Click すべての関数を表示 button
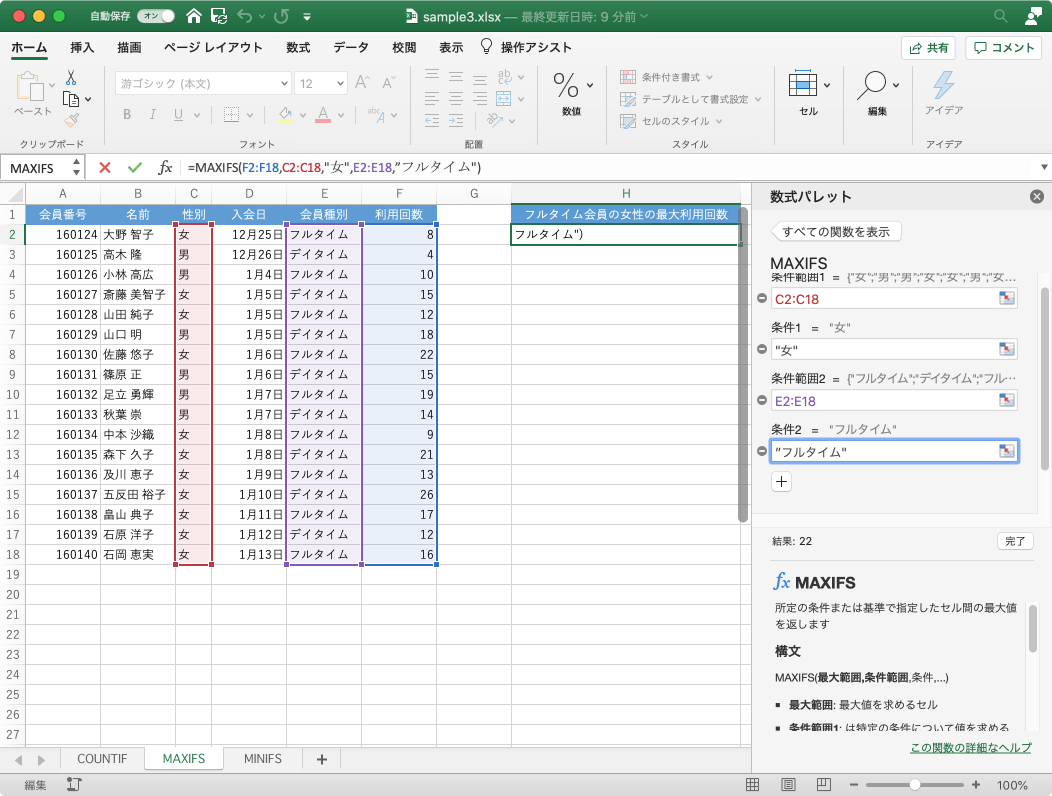 click(x=835, y=232)
